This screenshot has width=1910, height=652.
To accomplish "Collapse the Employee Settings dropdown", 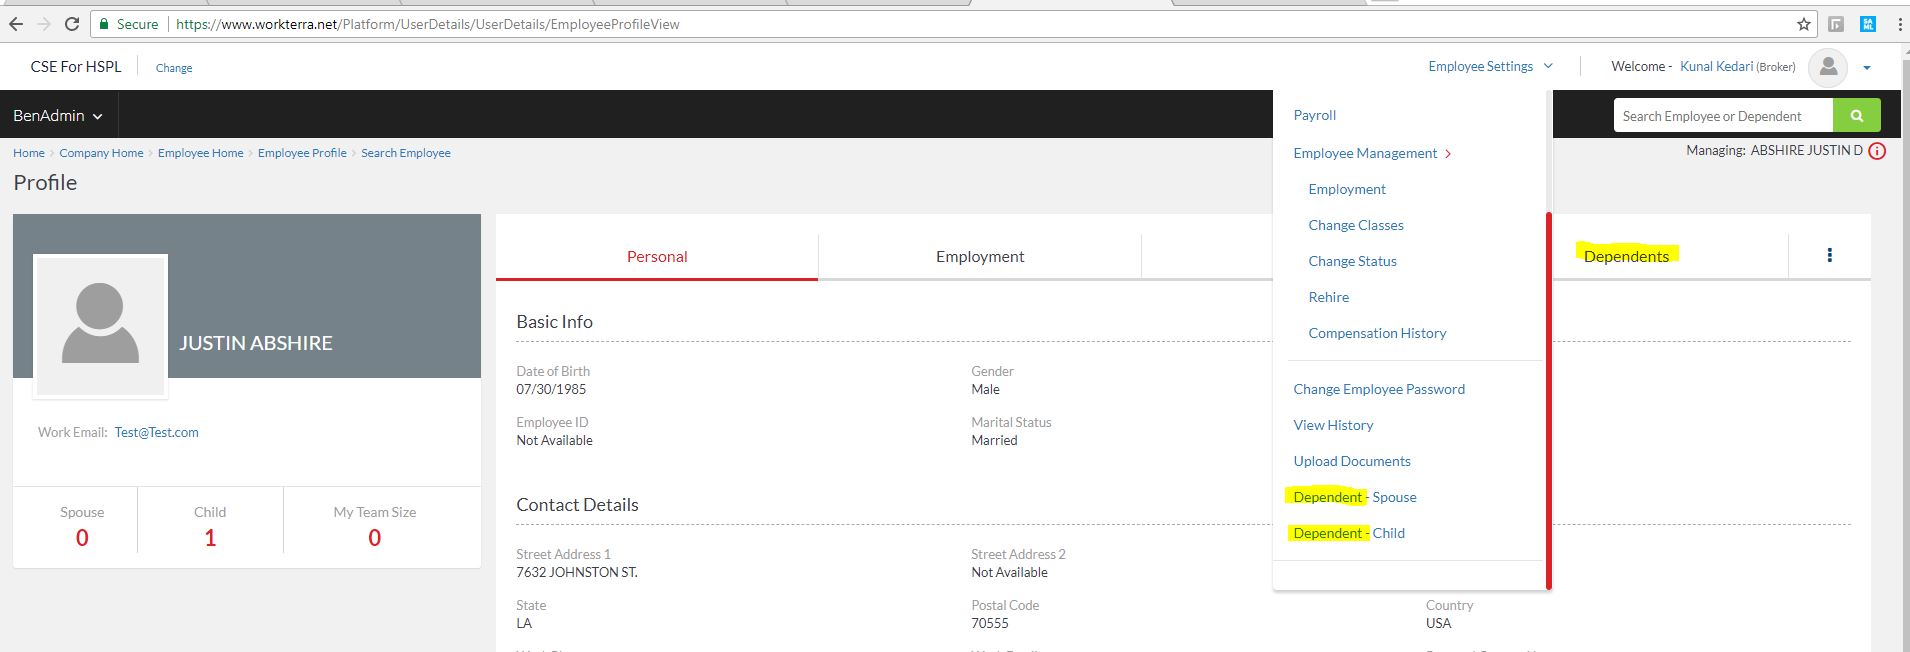I will (x=1490, y=67).
